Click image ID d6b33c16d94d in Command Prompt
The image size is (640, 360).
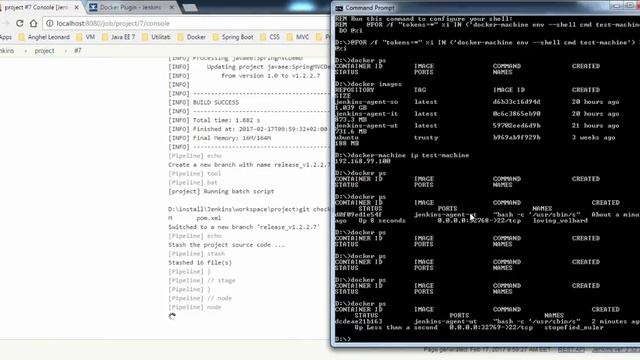click(x=516, y=102)
